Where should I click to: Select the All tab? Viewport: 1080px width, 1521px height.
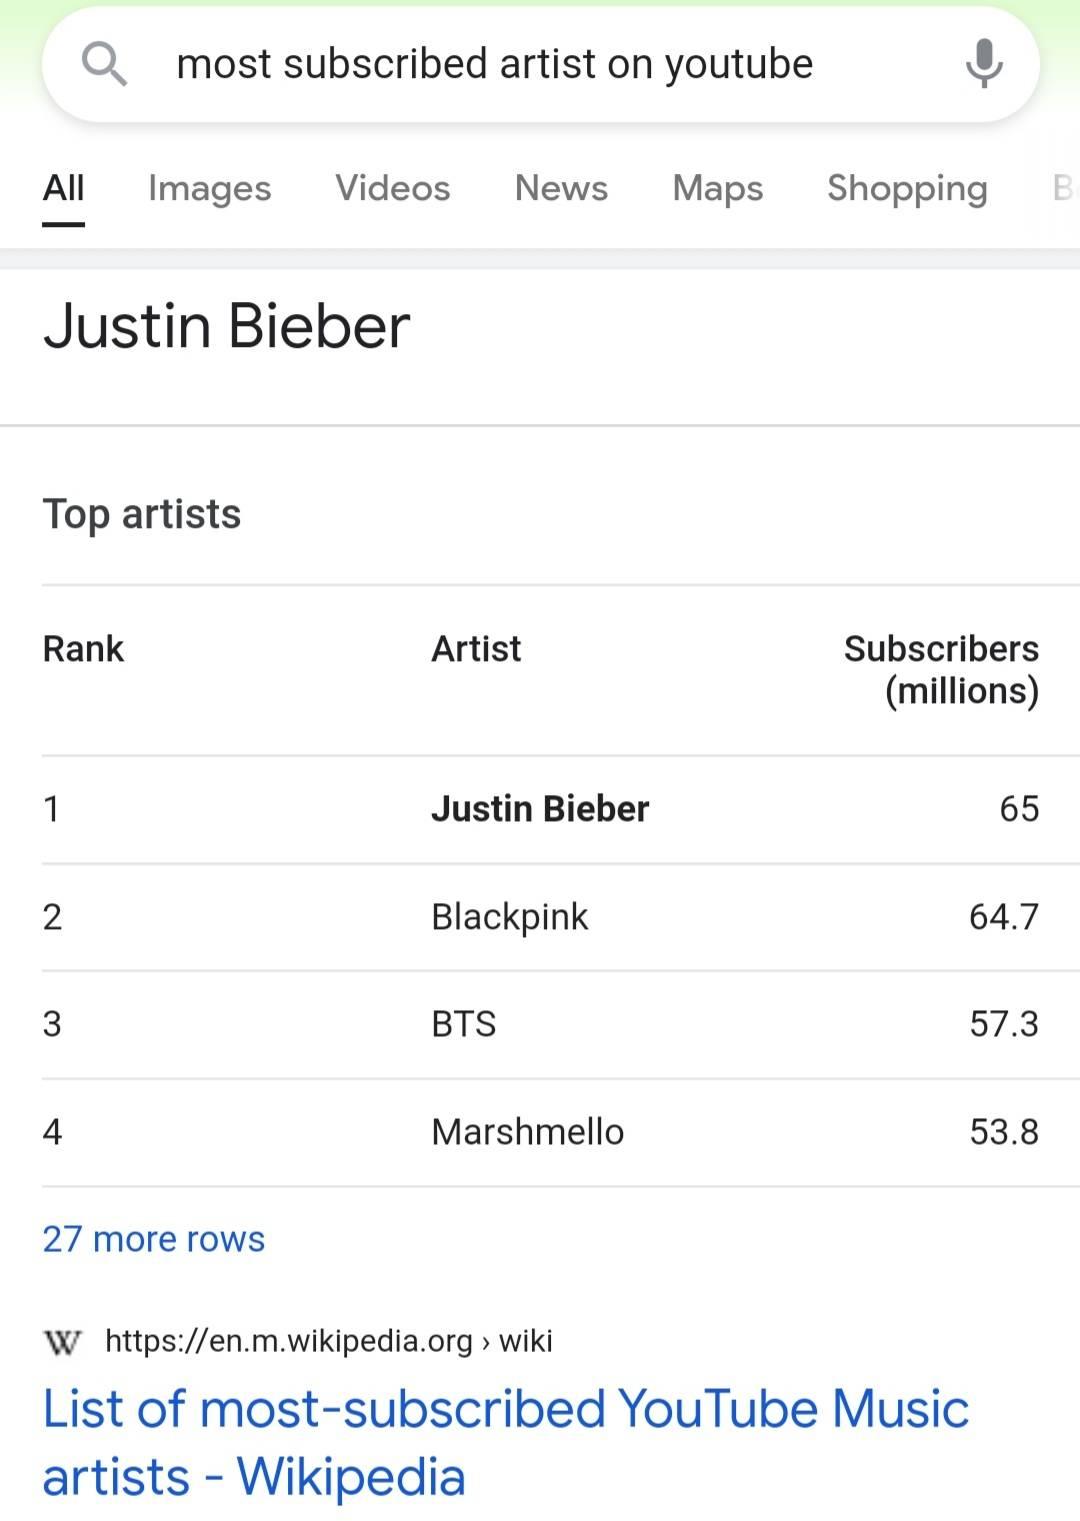click(63, 188)
